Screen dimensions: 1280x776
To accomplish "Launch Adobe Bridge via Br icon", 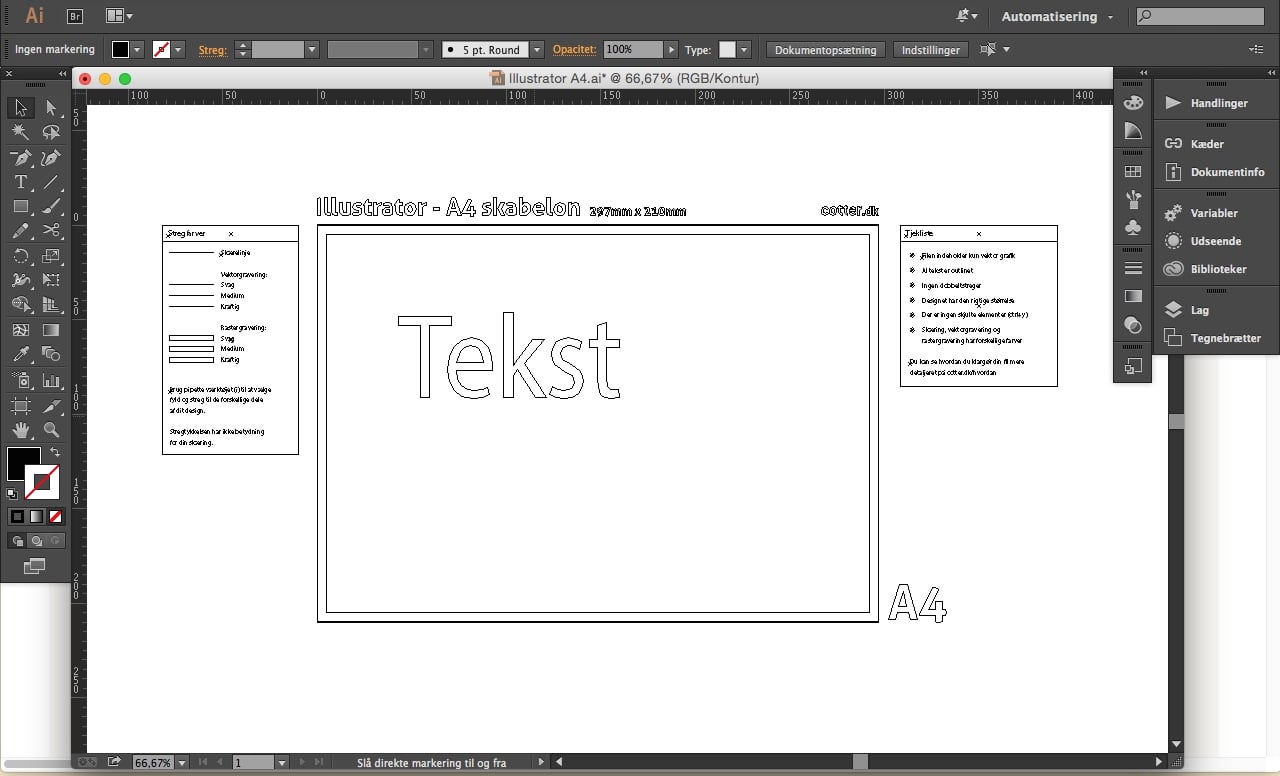I will (x=75, y=16).
